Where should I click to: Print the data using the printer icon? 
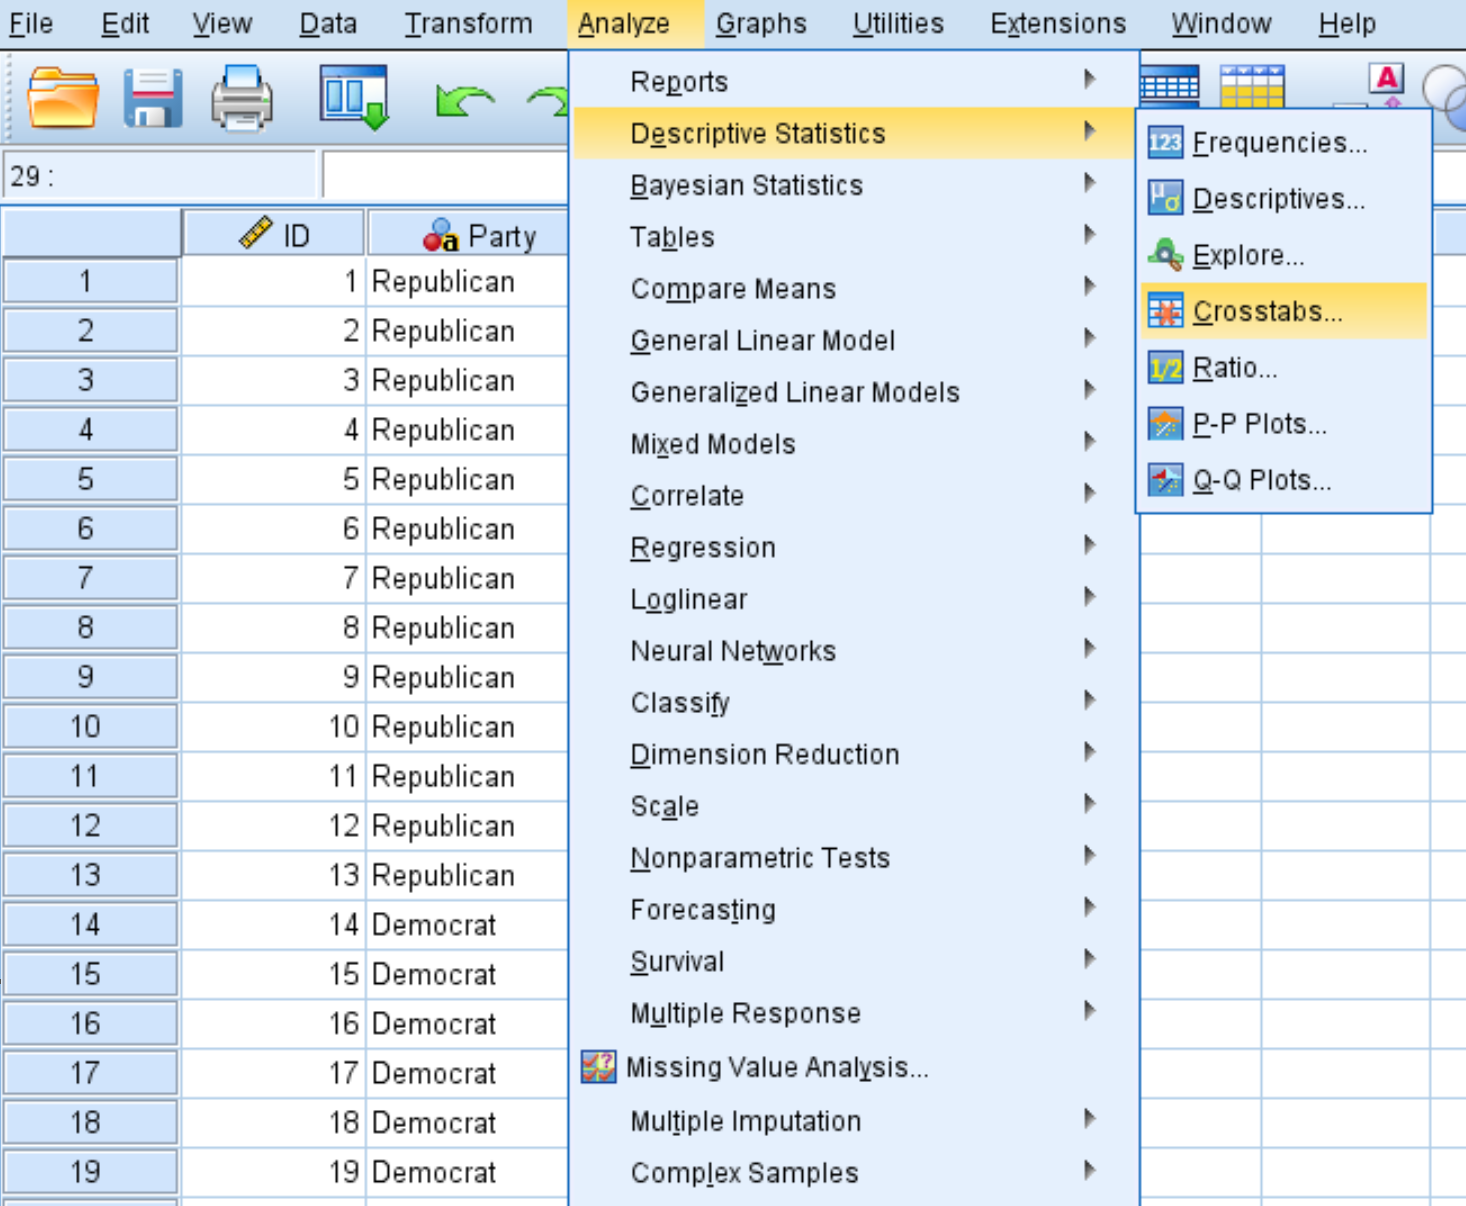(x=240, y=95)
